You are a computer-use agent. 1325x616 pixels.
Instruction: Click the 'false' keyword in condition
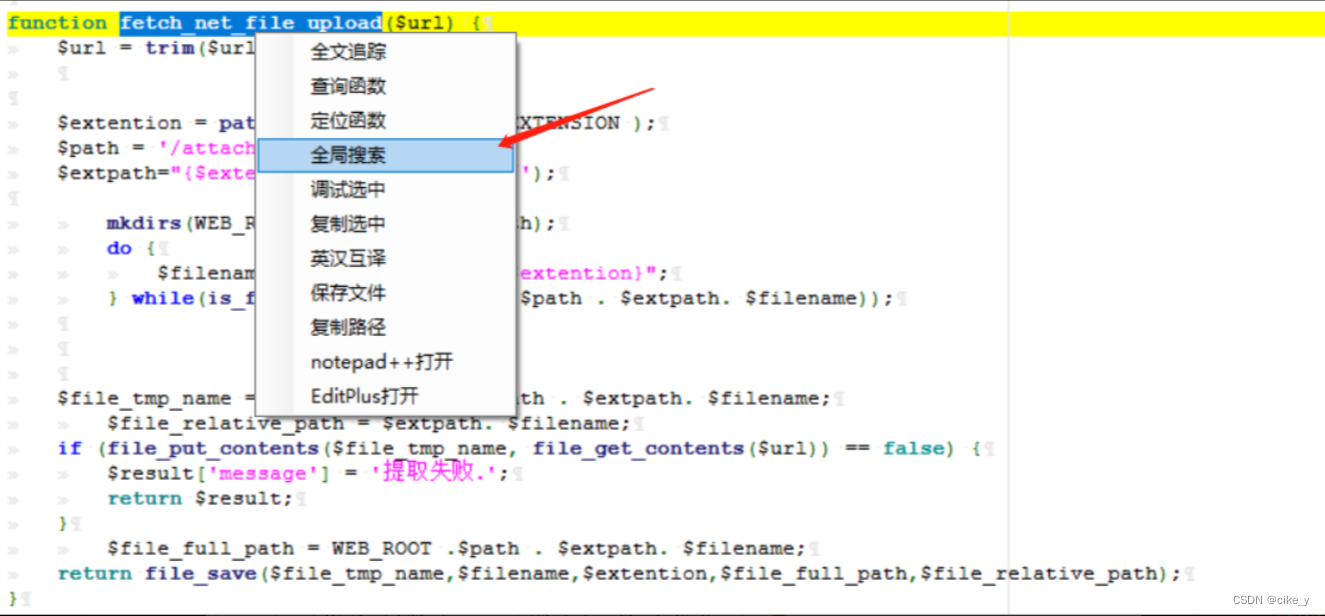(914, 448)
